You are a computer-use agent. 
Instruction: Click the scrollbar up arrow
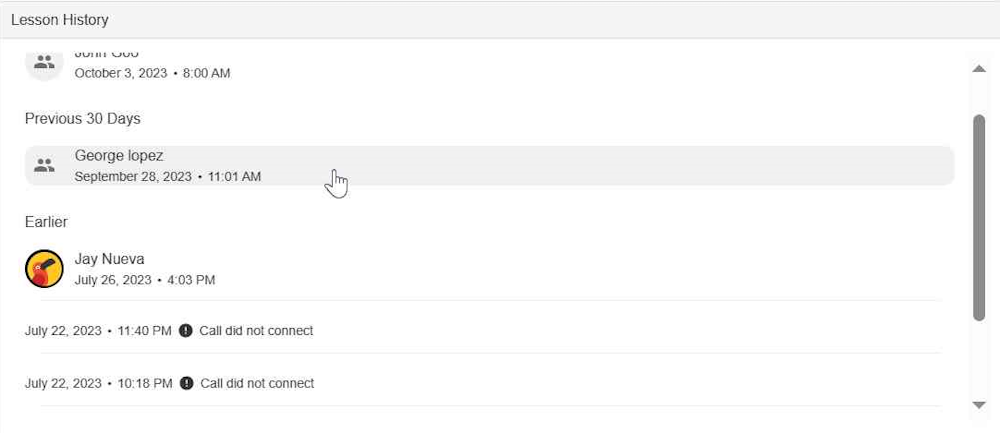[979, 68]
